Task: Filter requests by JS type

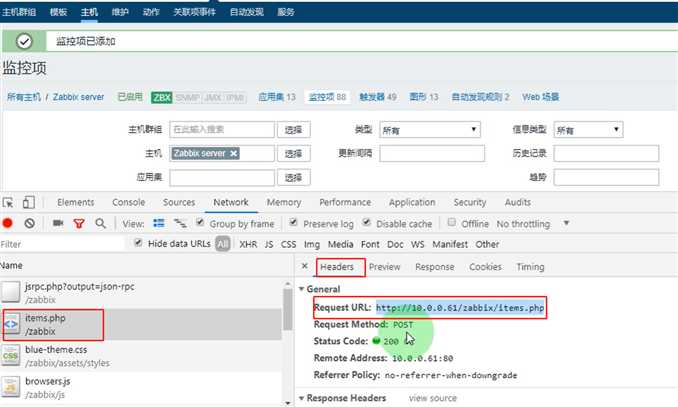Action: click(x=269, y=244)
